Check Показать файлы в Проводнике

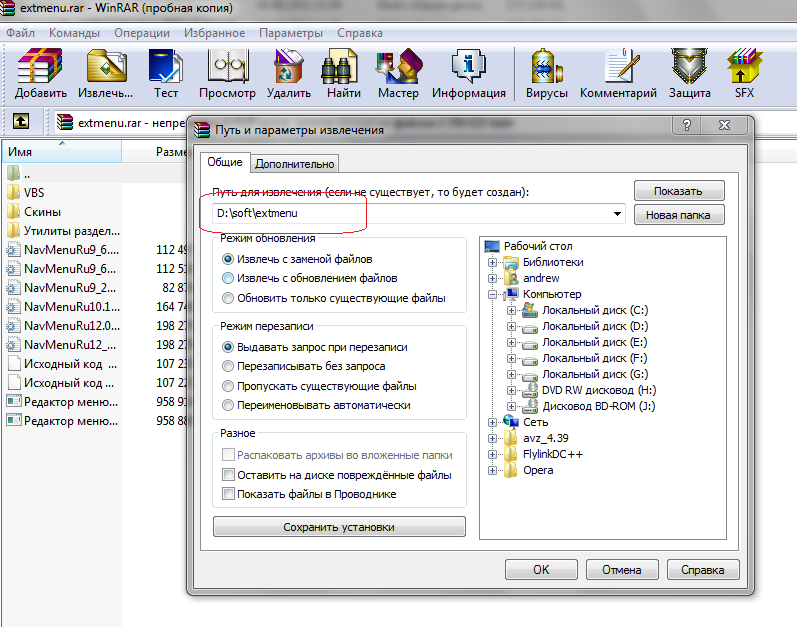click(x=310, y=494)
